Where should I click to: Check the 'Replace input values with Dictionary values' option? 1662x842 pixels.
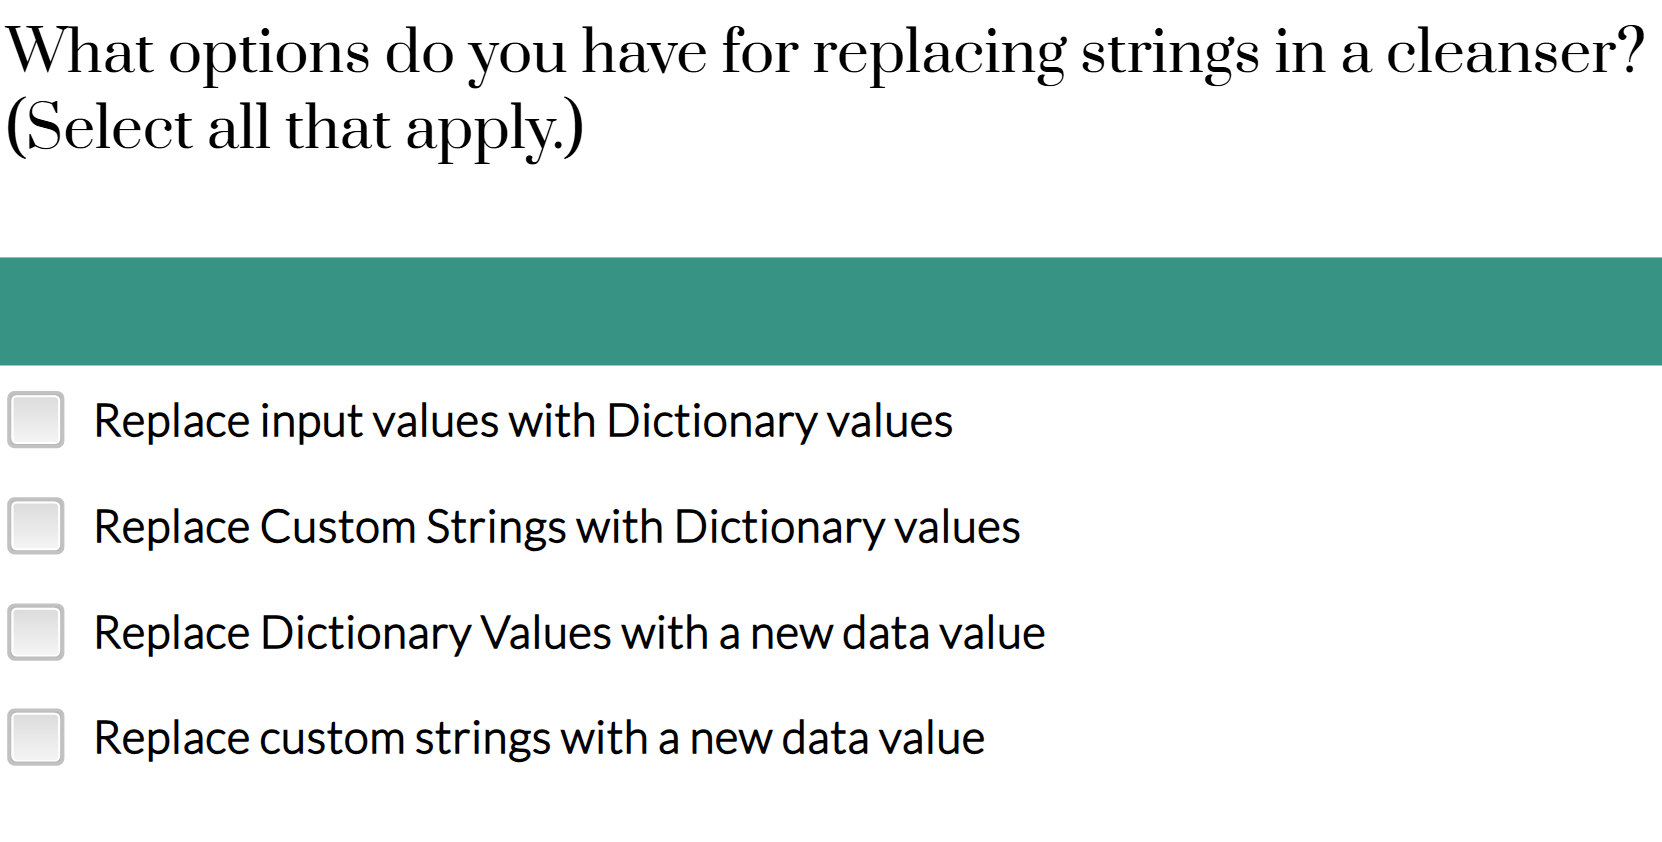(x=36, y=421)
